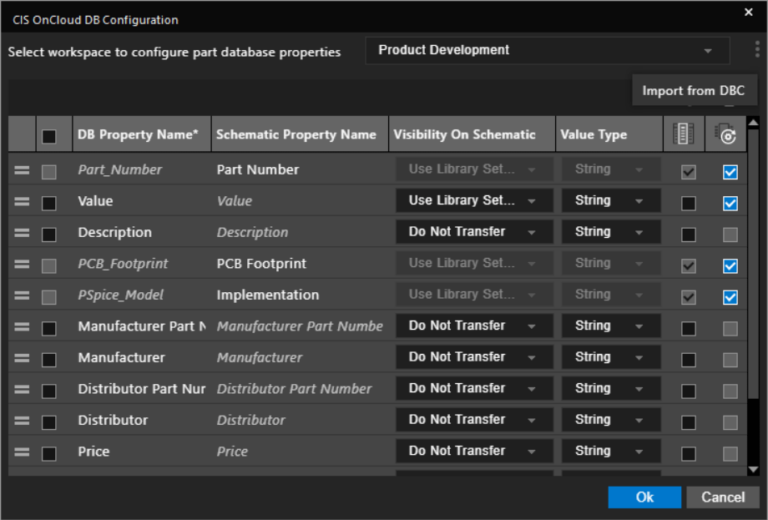Click the drag handle icon for Part_Number row
The image size is (768, 520).
tap(22, 170)
